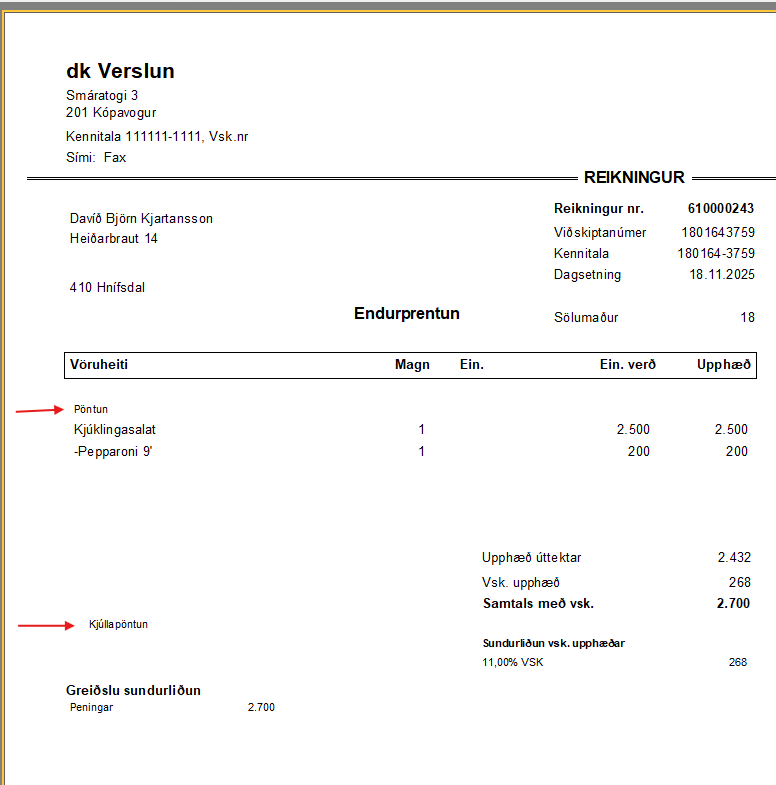
Task: Click the Vöruheiti column header
Action: tap(99, 365)
